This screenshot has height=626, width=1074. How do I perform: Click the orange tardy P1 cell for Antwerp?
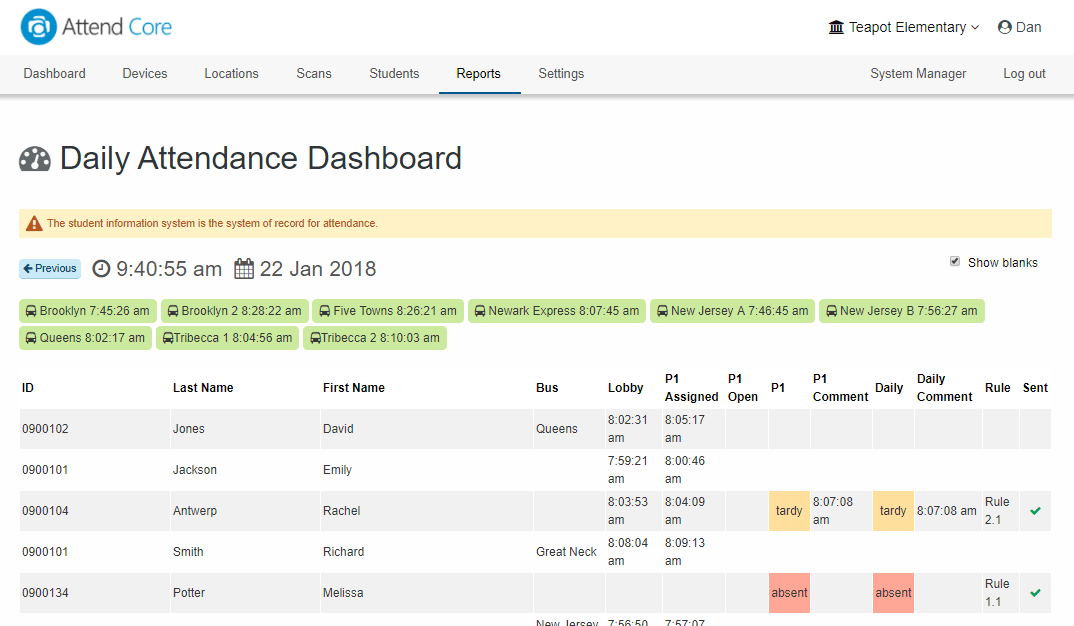pos(789,511)
